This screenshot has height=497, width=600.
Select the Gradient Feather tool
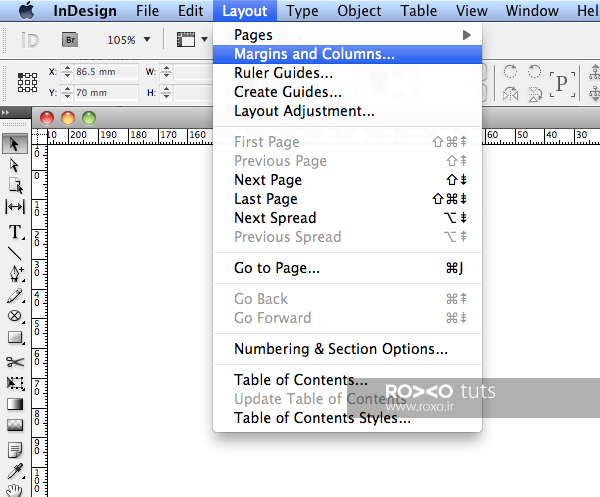pos(15,425)
